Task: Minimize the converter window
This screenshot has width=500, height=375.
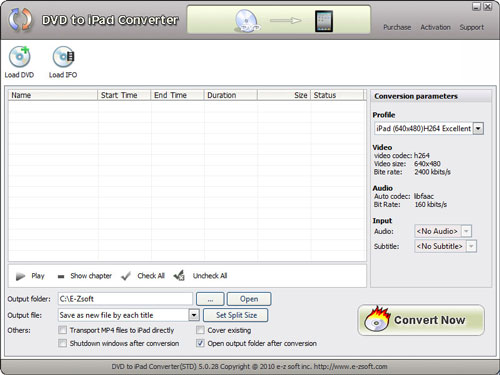Action: (x=476, y=6)
